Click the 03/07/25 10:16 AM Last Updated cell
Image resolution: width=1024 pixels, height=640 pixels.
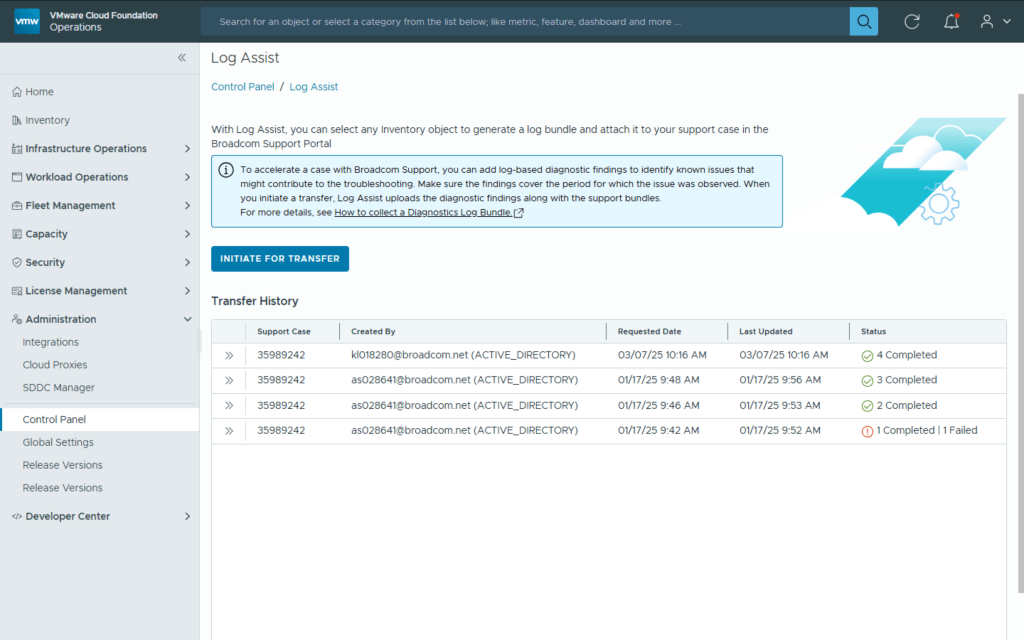784,355
